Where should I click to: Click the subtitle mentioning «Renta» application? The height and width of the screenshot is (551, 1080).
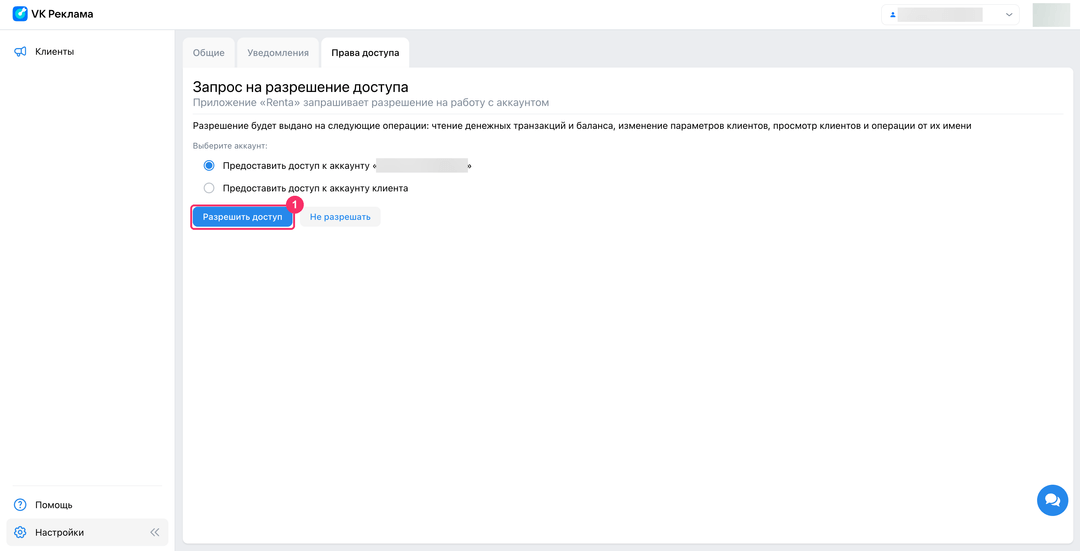point(371,103)
